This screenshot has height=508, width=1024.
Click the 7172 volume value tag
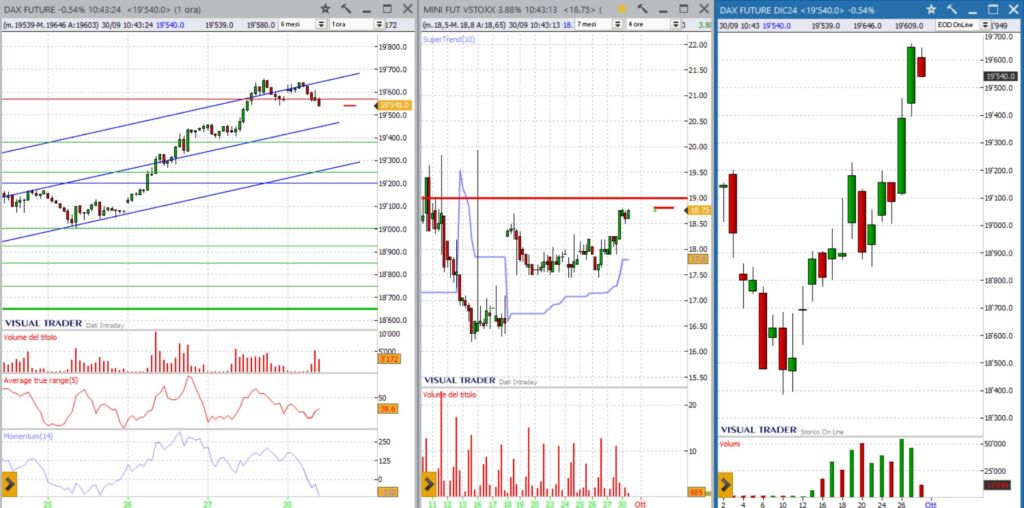(x=389, y=359)
